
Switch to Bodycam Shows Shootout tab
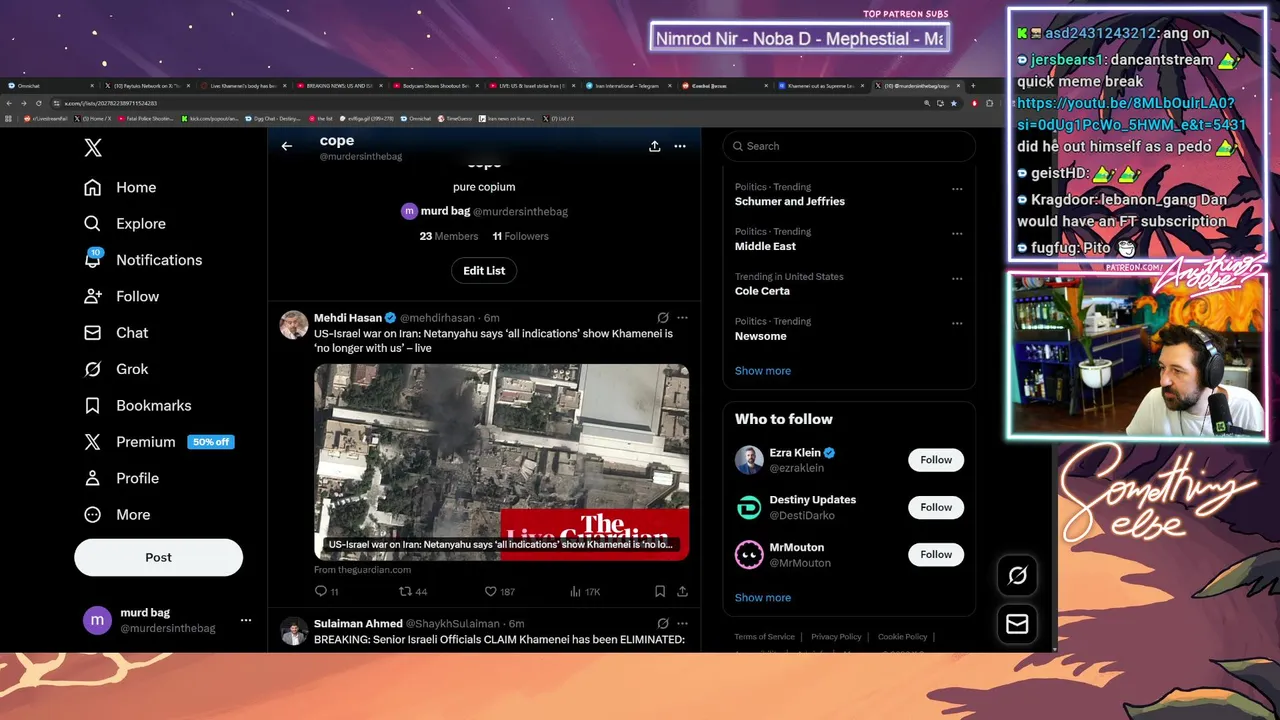click(436, 86)
